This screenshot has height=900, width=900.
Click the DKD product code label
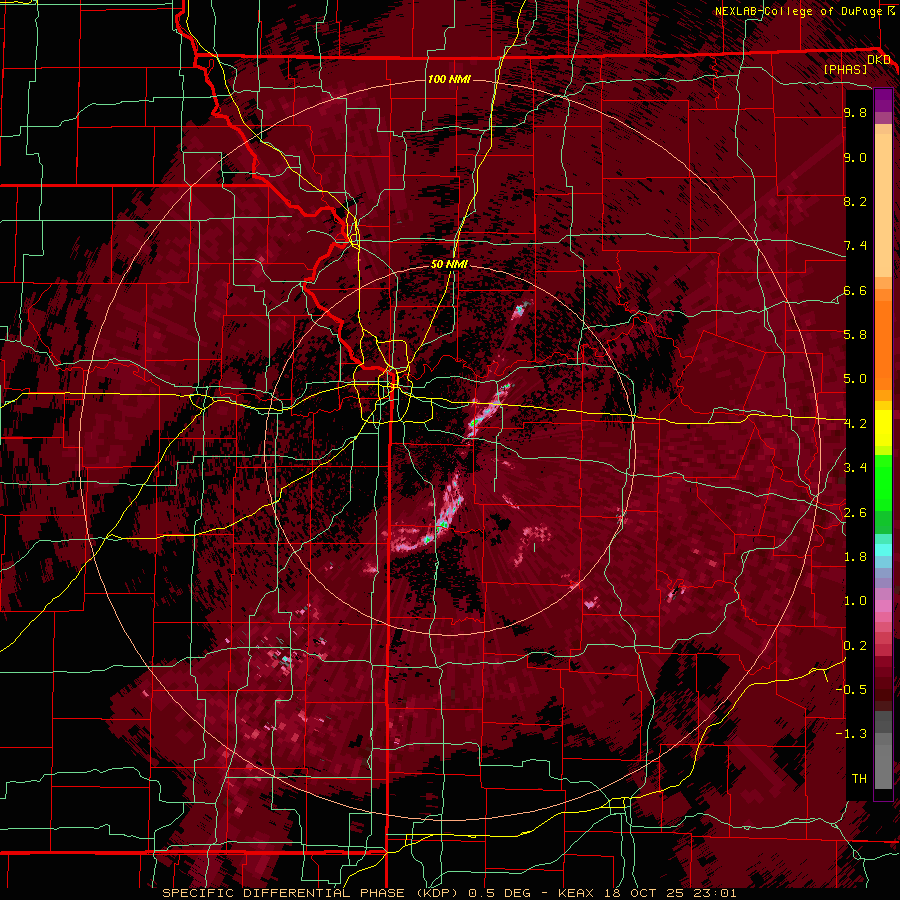coord(878,60)
